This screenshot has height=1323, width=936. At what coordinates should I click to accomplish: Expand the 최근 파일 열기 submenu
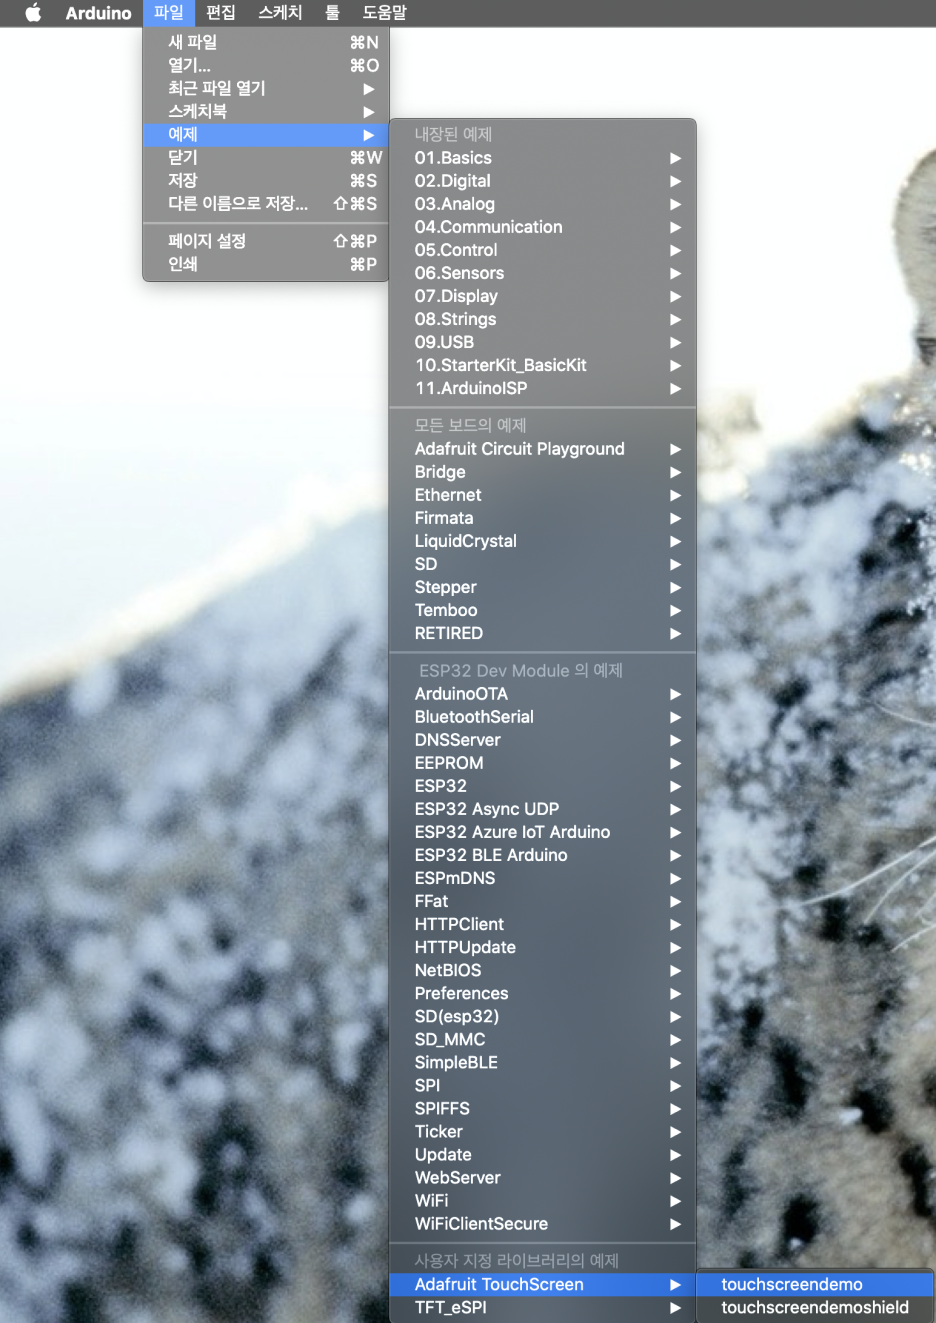266,88
